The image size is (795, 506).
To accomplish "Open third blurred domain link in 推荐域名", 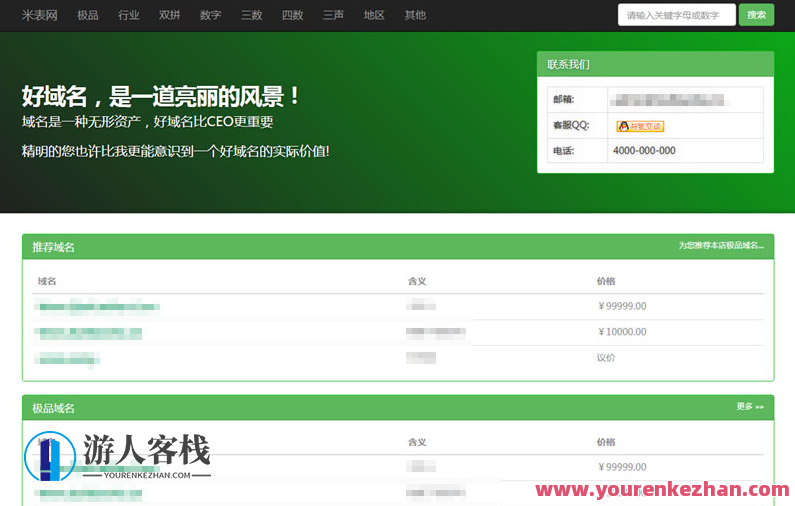I will tap(67, 359).
